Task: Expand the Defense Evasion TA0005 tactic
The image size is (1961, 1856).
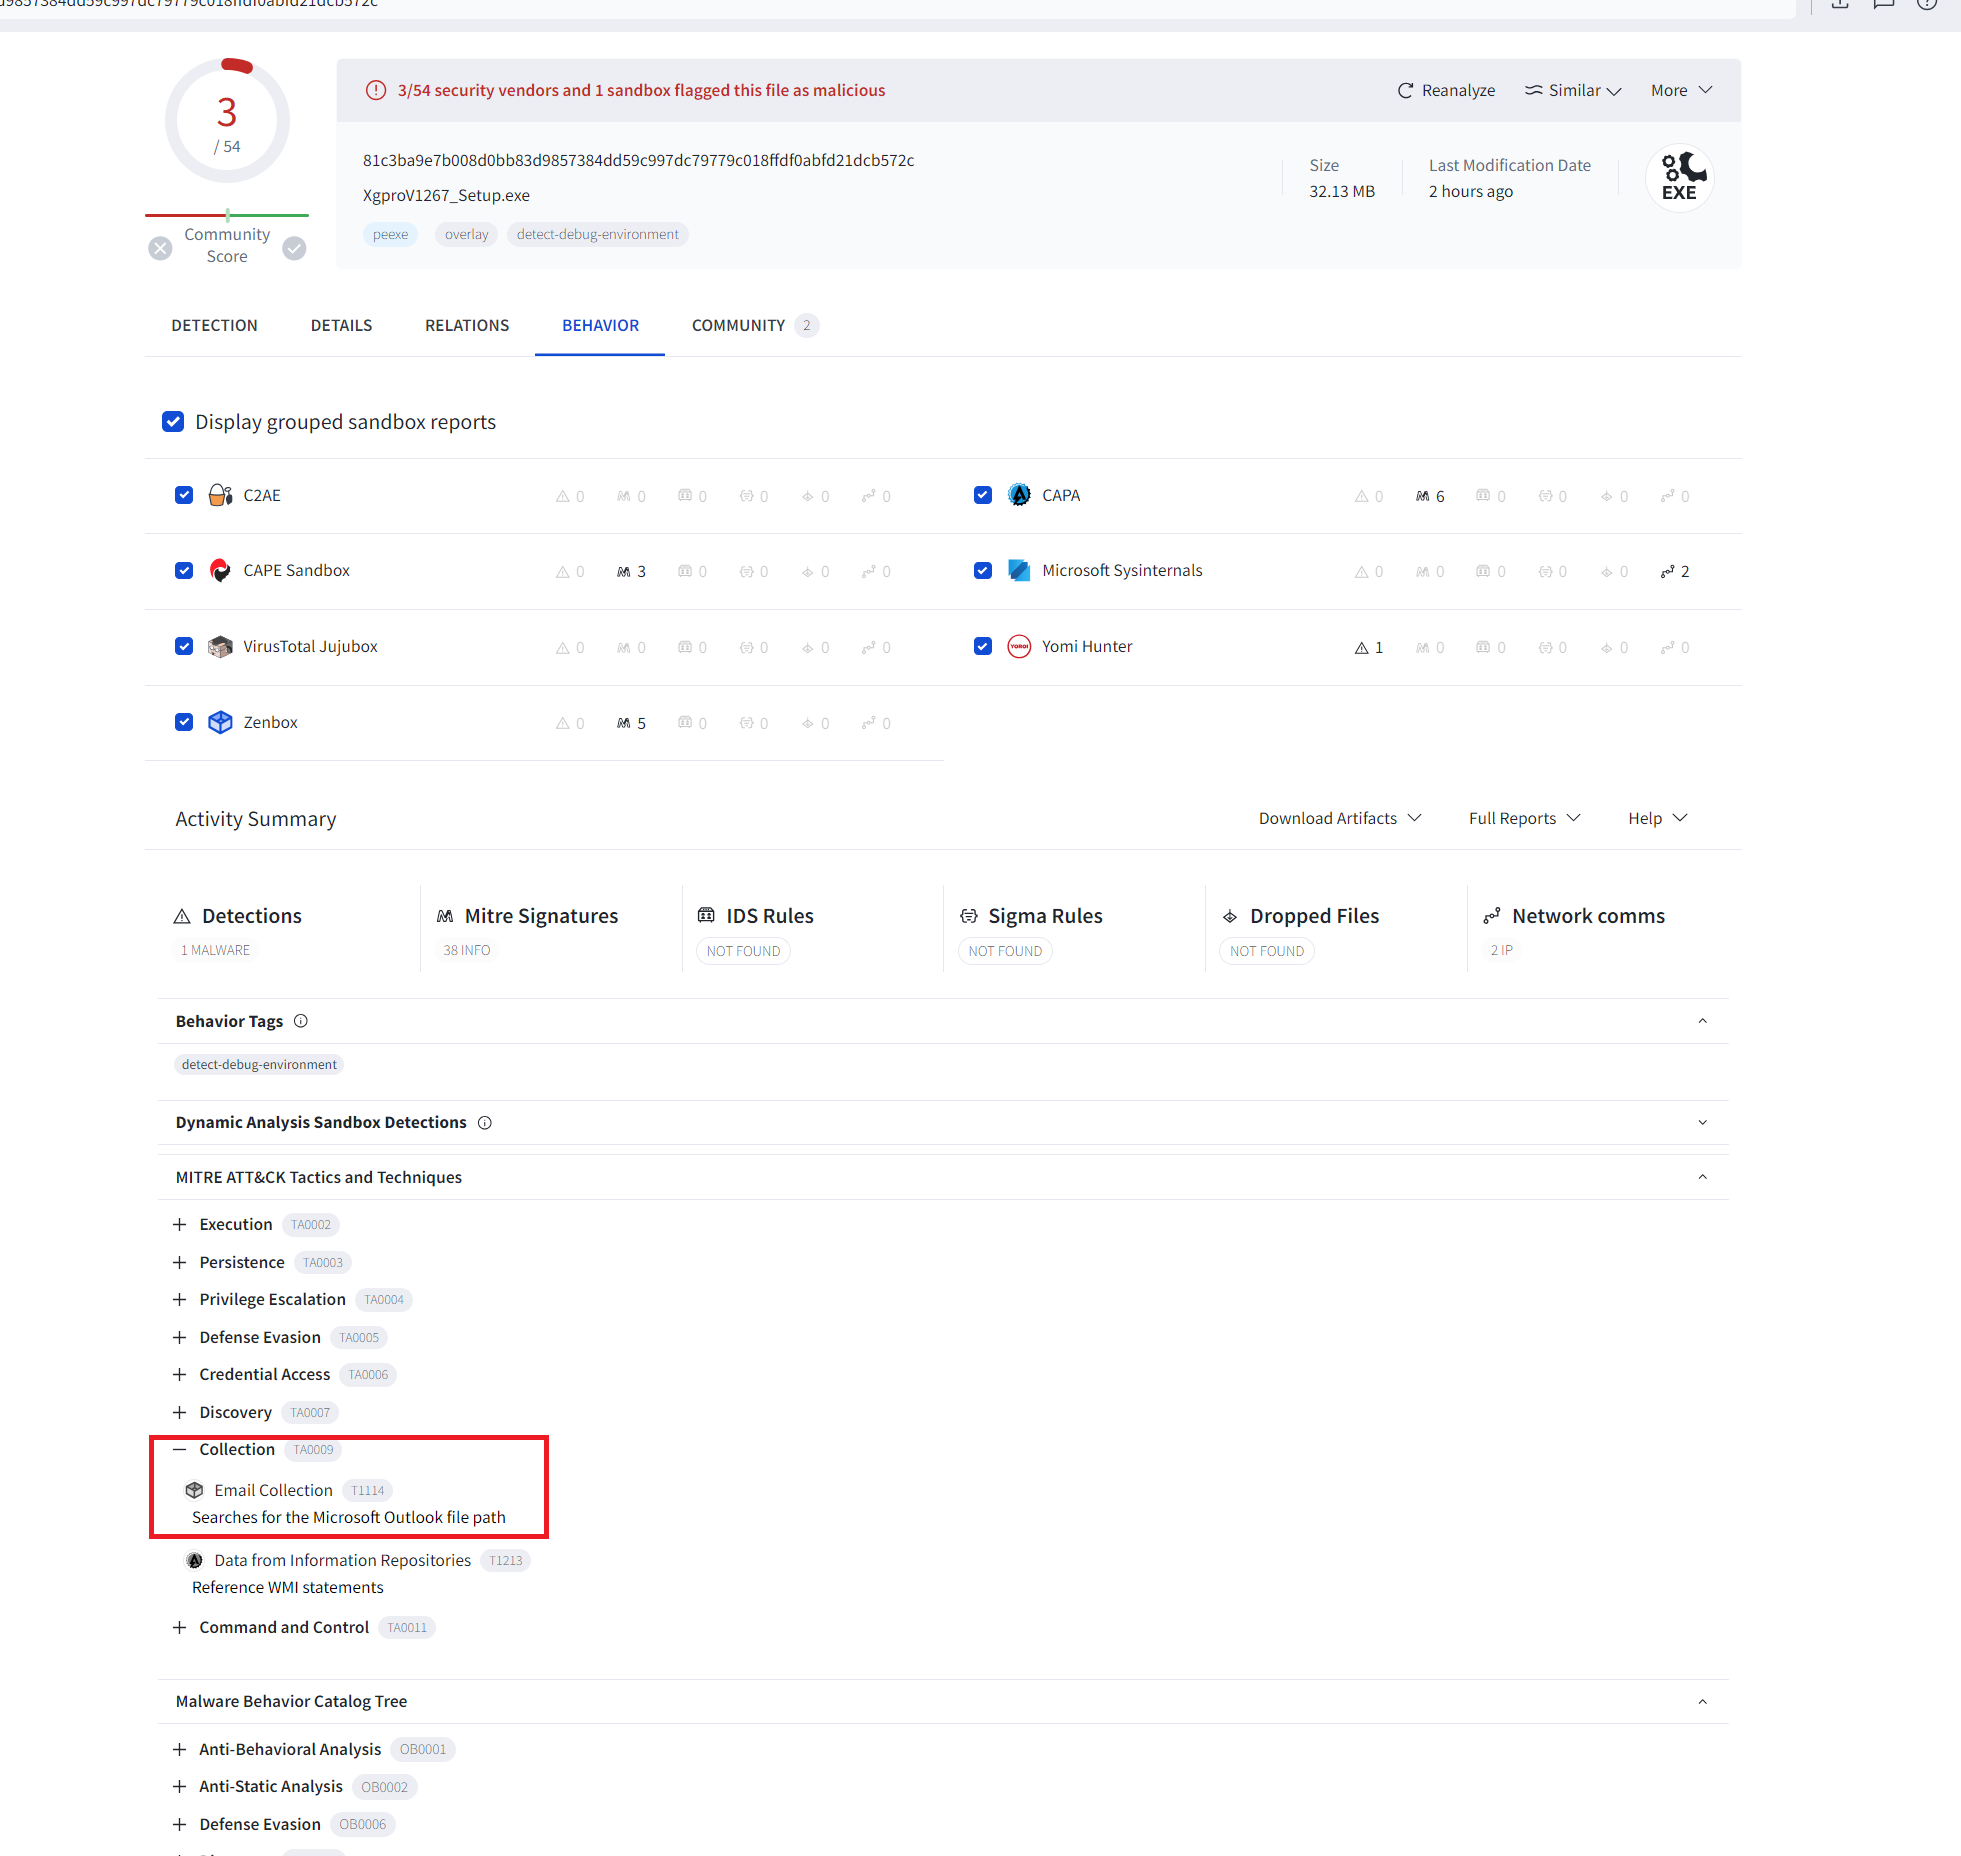Action: click(180, 1337)
